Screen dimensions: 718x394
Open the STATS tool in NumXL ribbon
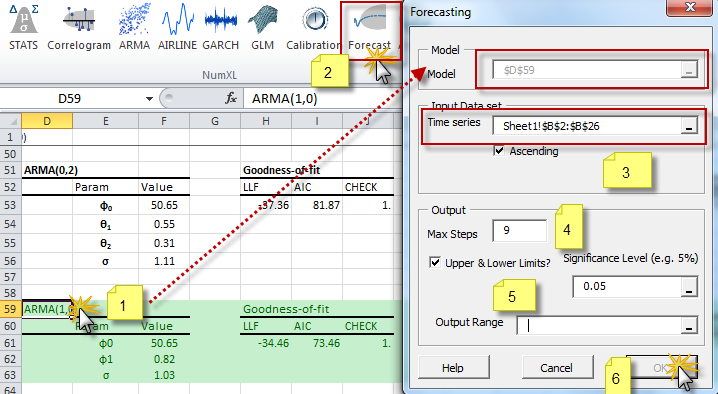(x=23, y=26)
